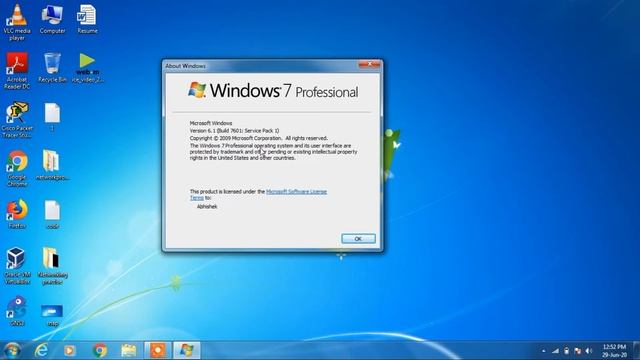Launch Internet Explorer from the taskbar
640x360 pixels.
point(41,350)
